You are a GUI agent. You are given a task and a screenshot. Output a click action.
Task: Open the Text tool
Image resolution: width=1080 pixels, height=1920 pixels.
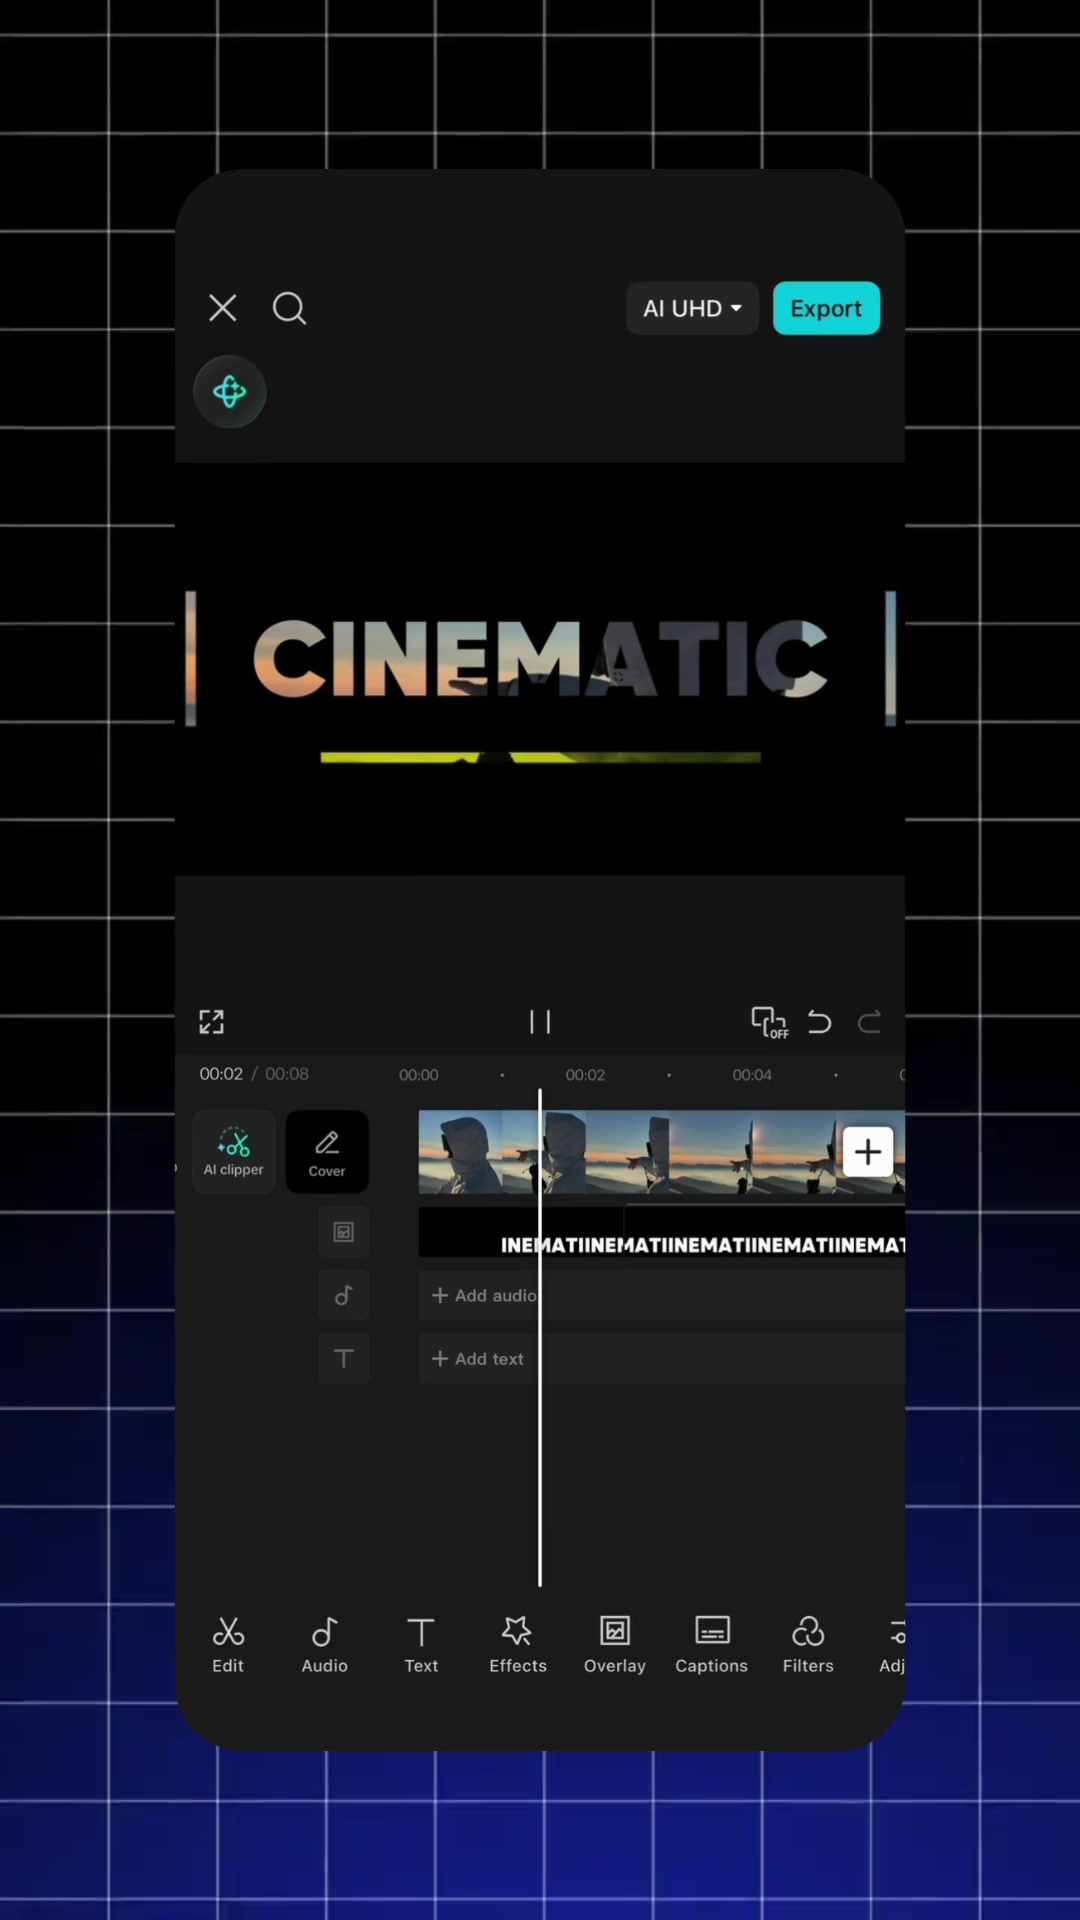pos(421,1644)
